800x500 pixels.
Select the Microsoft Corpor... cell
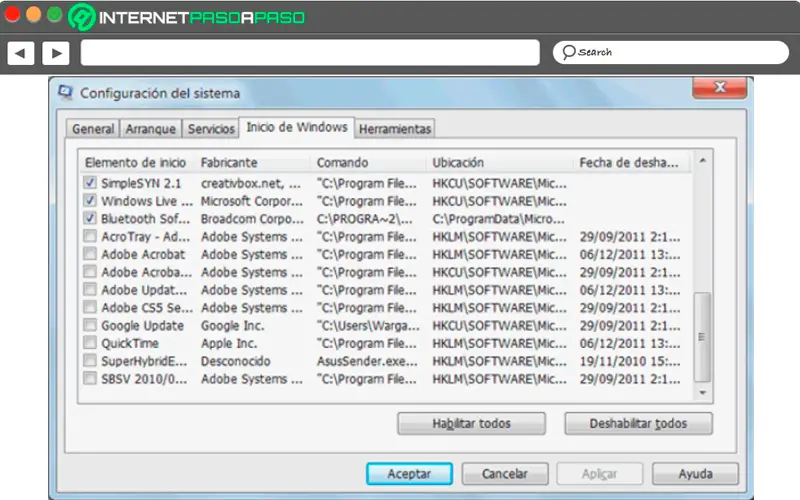coord(252,201)
